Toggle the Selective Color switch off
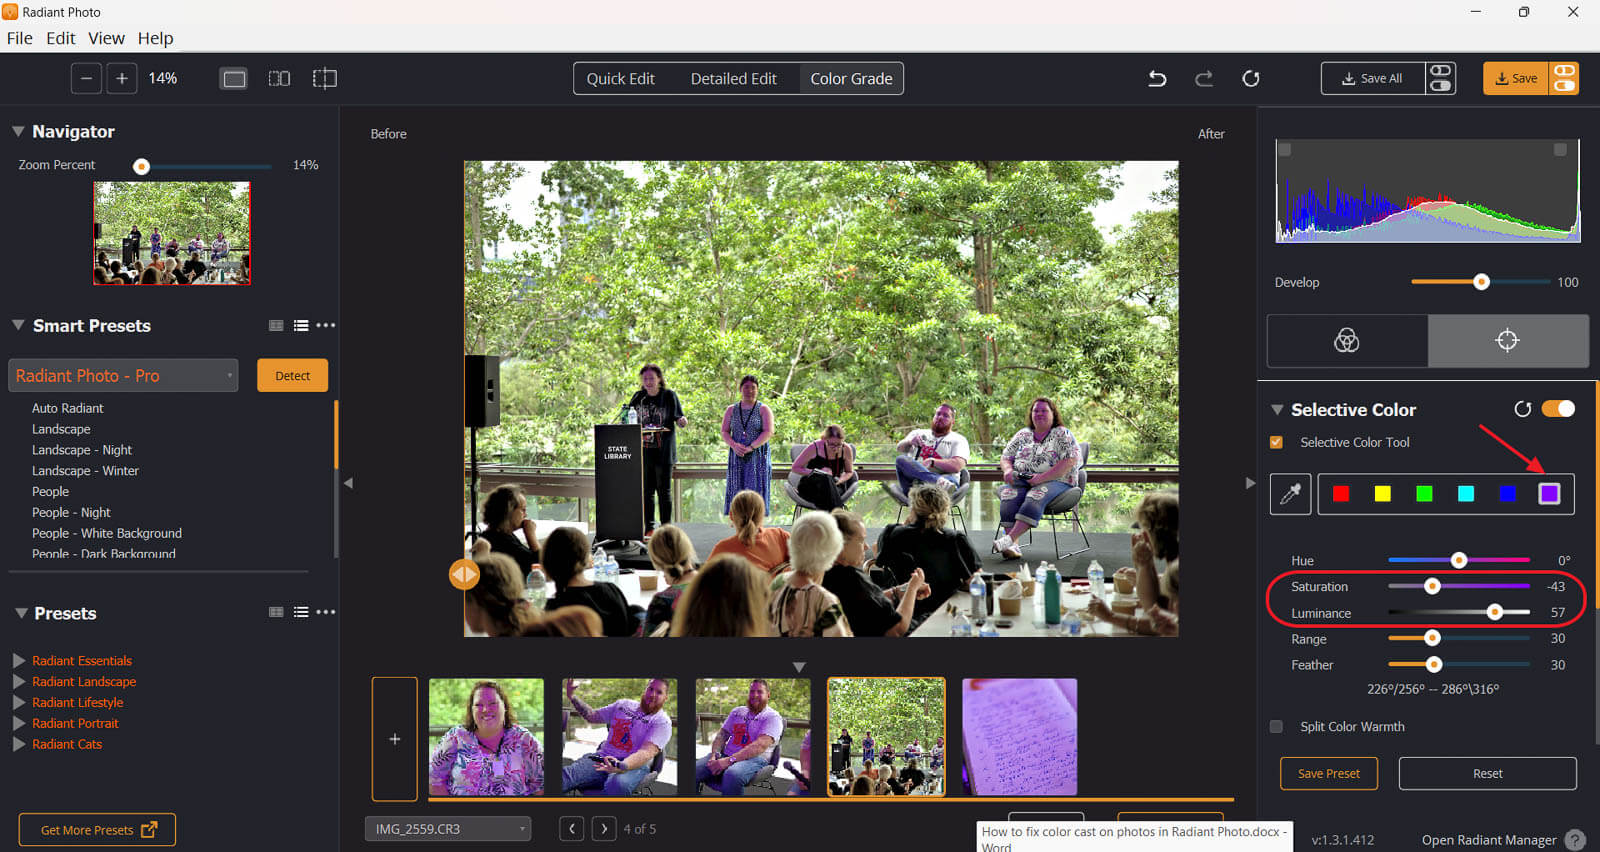The height and width of the screenshot is (852, 1600). coord(1557,409)
